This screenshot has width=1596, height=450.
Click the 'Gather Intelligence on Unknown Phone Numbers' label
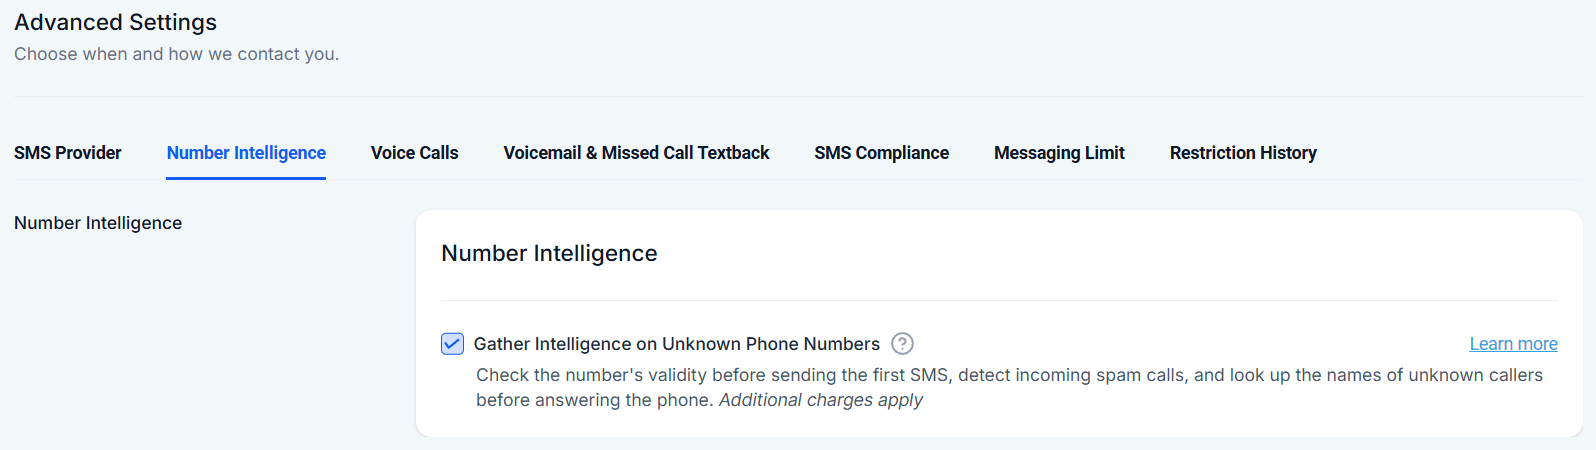(676, 344)
